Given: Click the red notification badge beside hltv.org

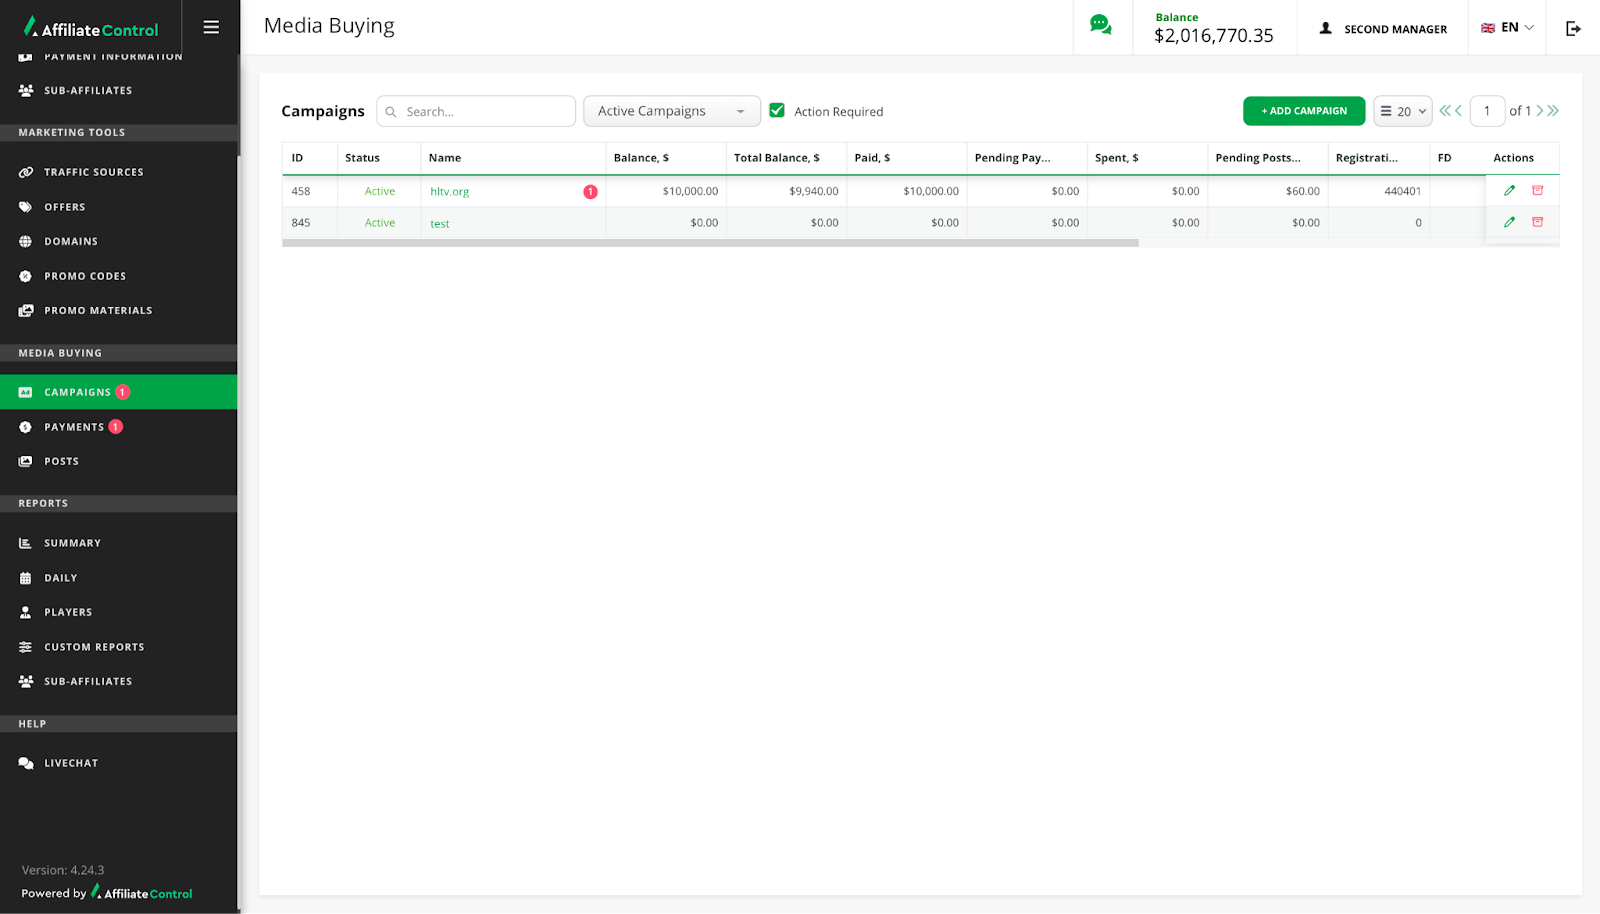Looking at the screenshot, I should coord(590,192).
